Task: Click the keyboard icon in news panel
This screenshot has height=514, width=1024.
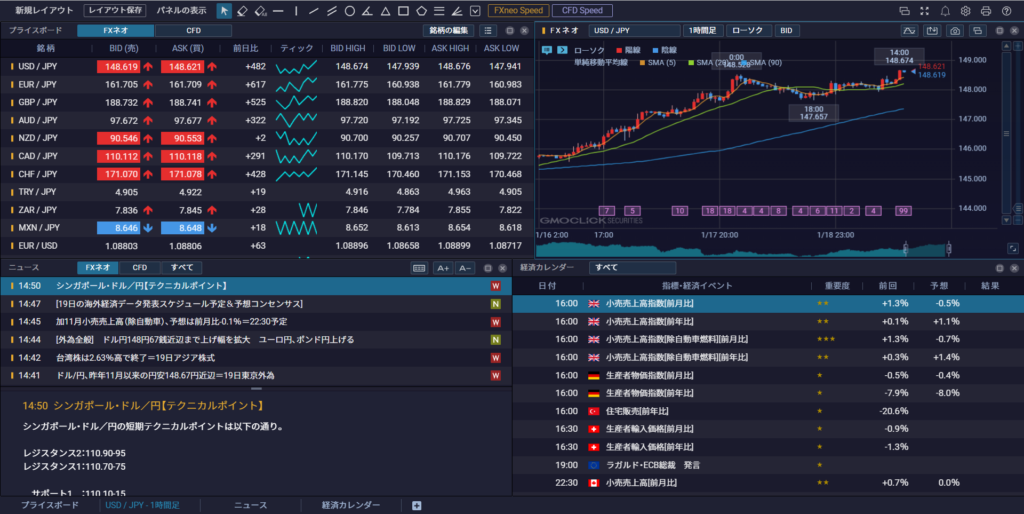Action: 419,268
